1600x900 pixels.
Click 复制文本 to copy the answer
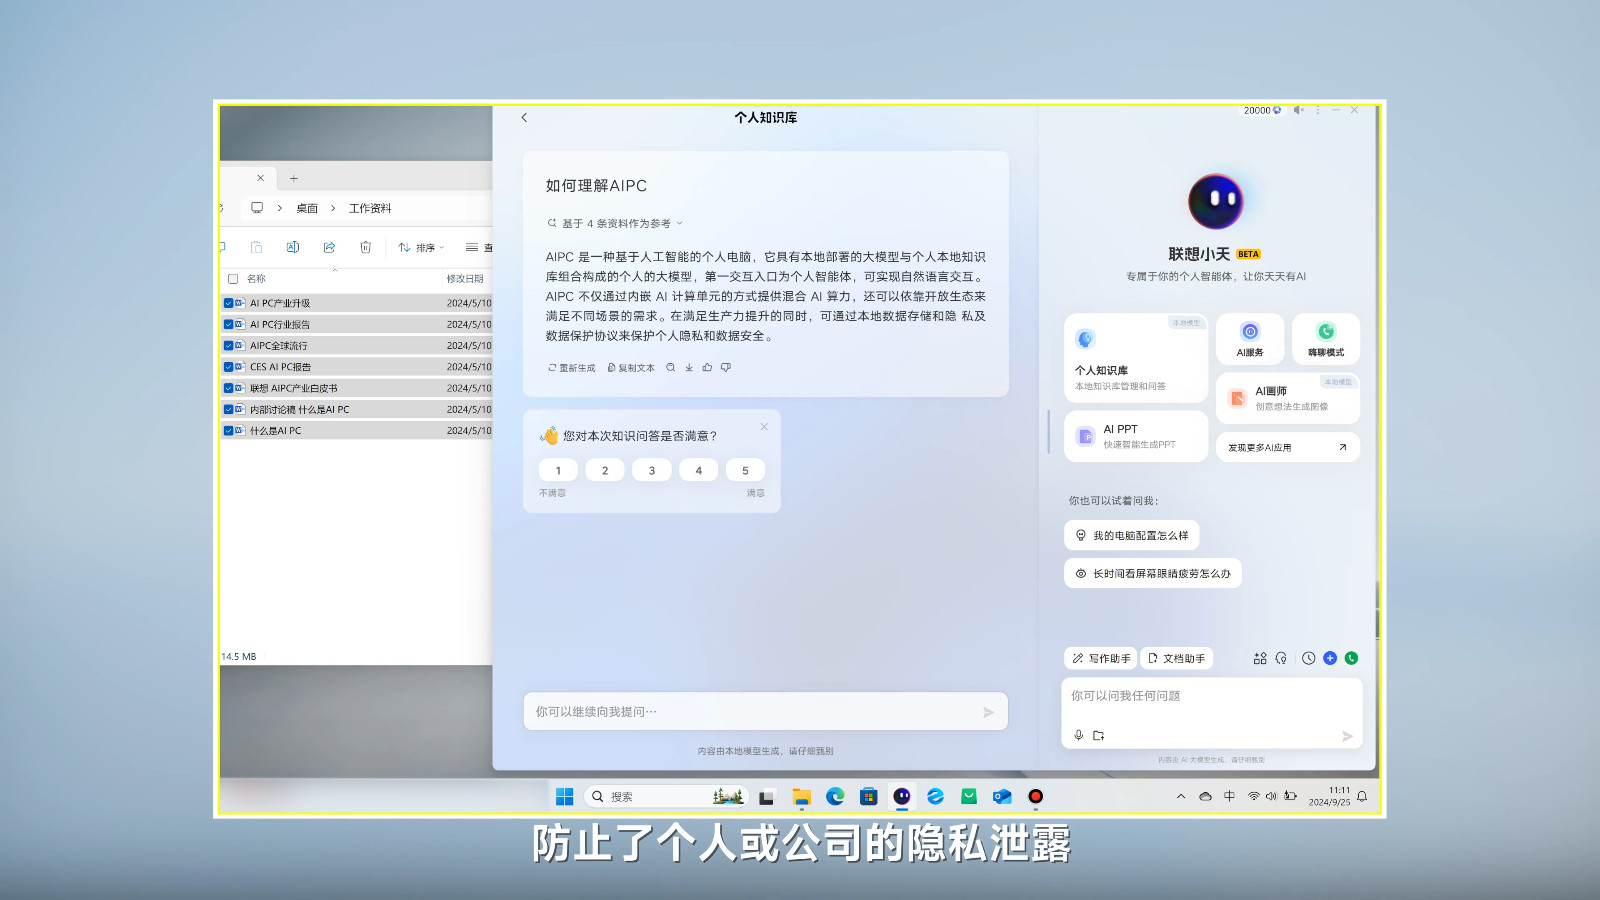click(x=631, y=368)
